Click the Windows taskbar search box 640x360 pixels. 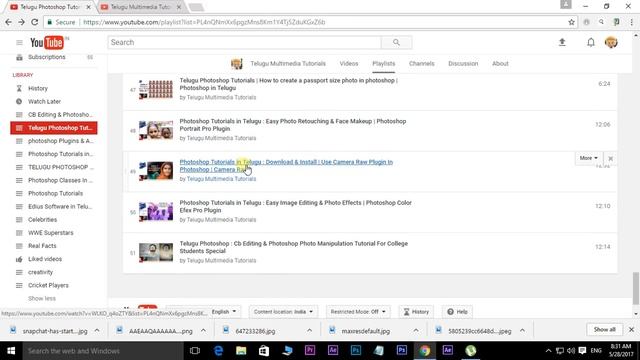pyautogui.click(x=102, y=351)
